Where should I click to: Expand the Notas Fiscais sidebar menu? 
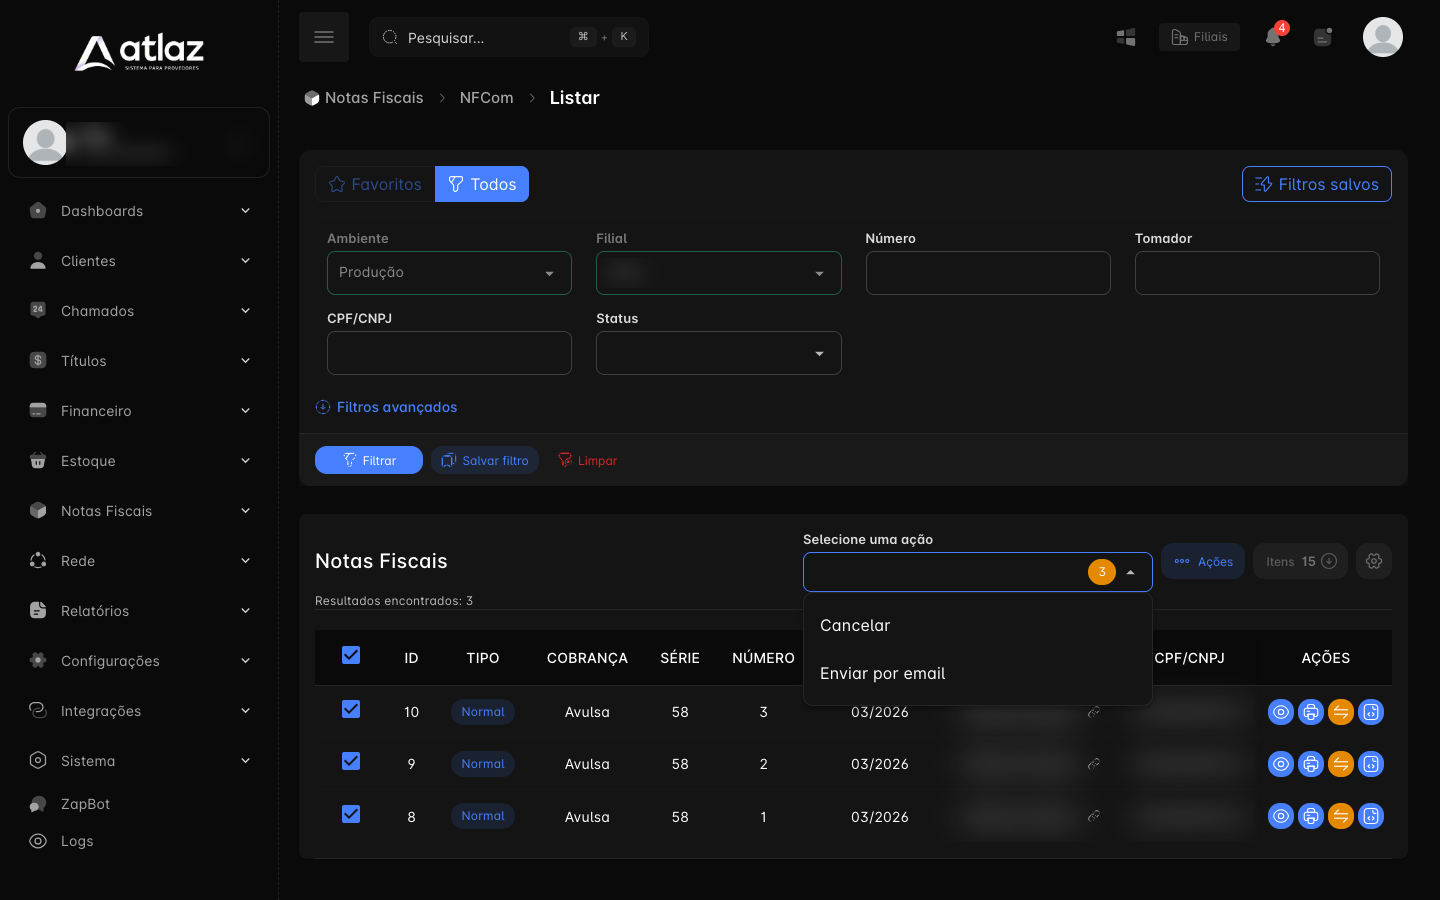coord(139,511)
